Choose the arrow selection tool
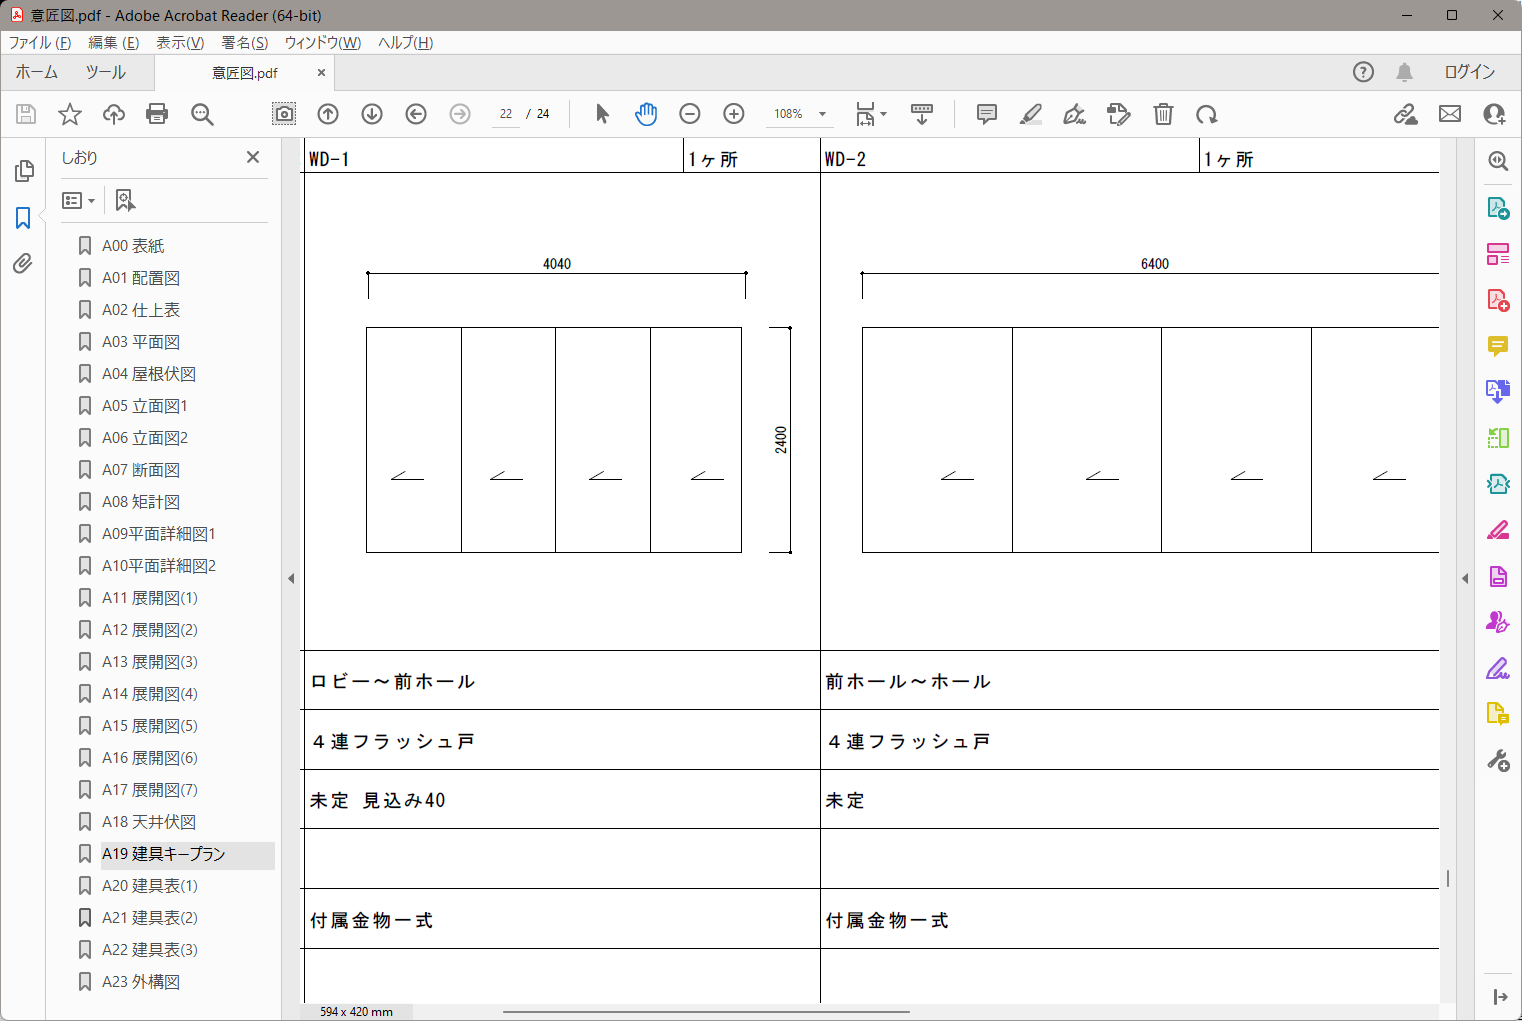1522x1021 pixels. coord(602,114)
